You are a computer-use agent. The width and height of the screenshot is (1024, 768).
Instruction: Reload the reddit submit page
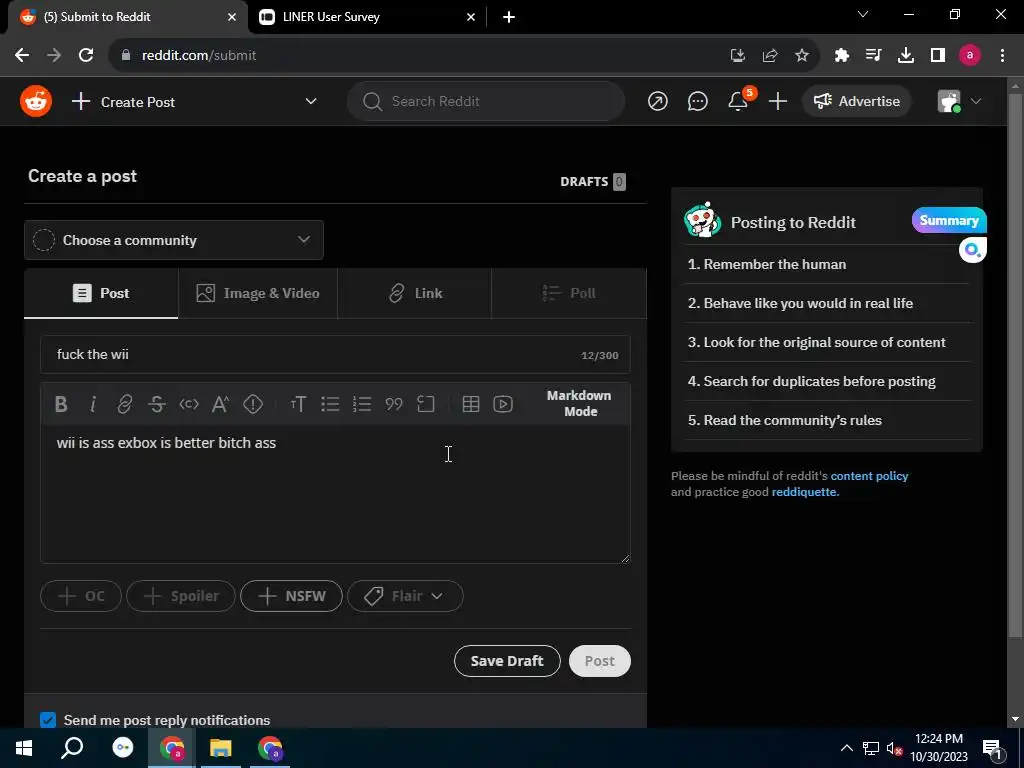[x=86, y=56]
